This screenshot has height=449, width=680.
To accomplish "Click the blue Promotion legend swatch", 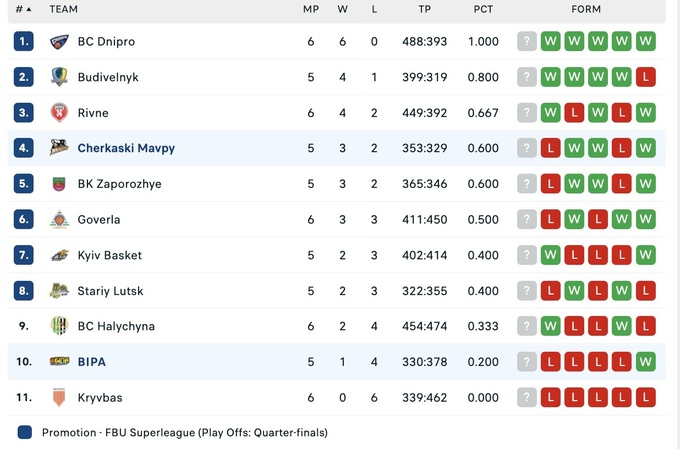I will 24,433.
